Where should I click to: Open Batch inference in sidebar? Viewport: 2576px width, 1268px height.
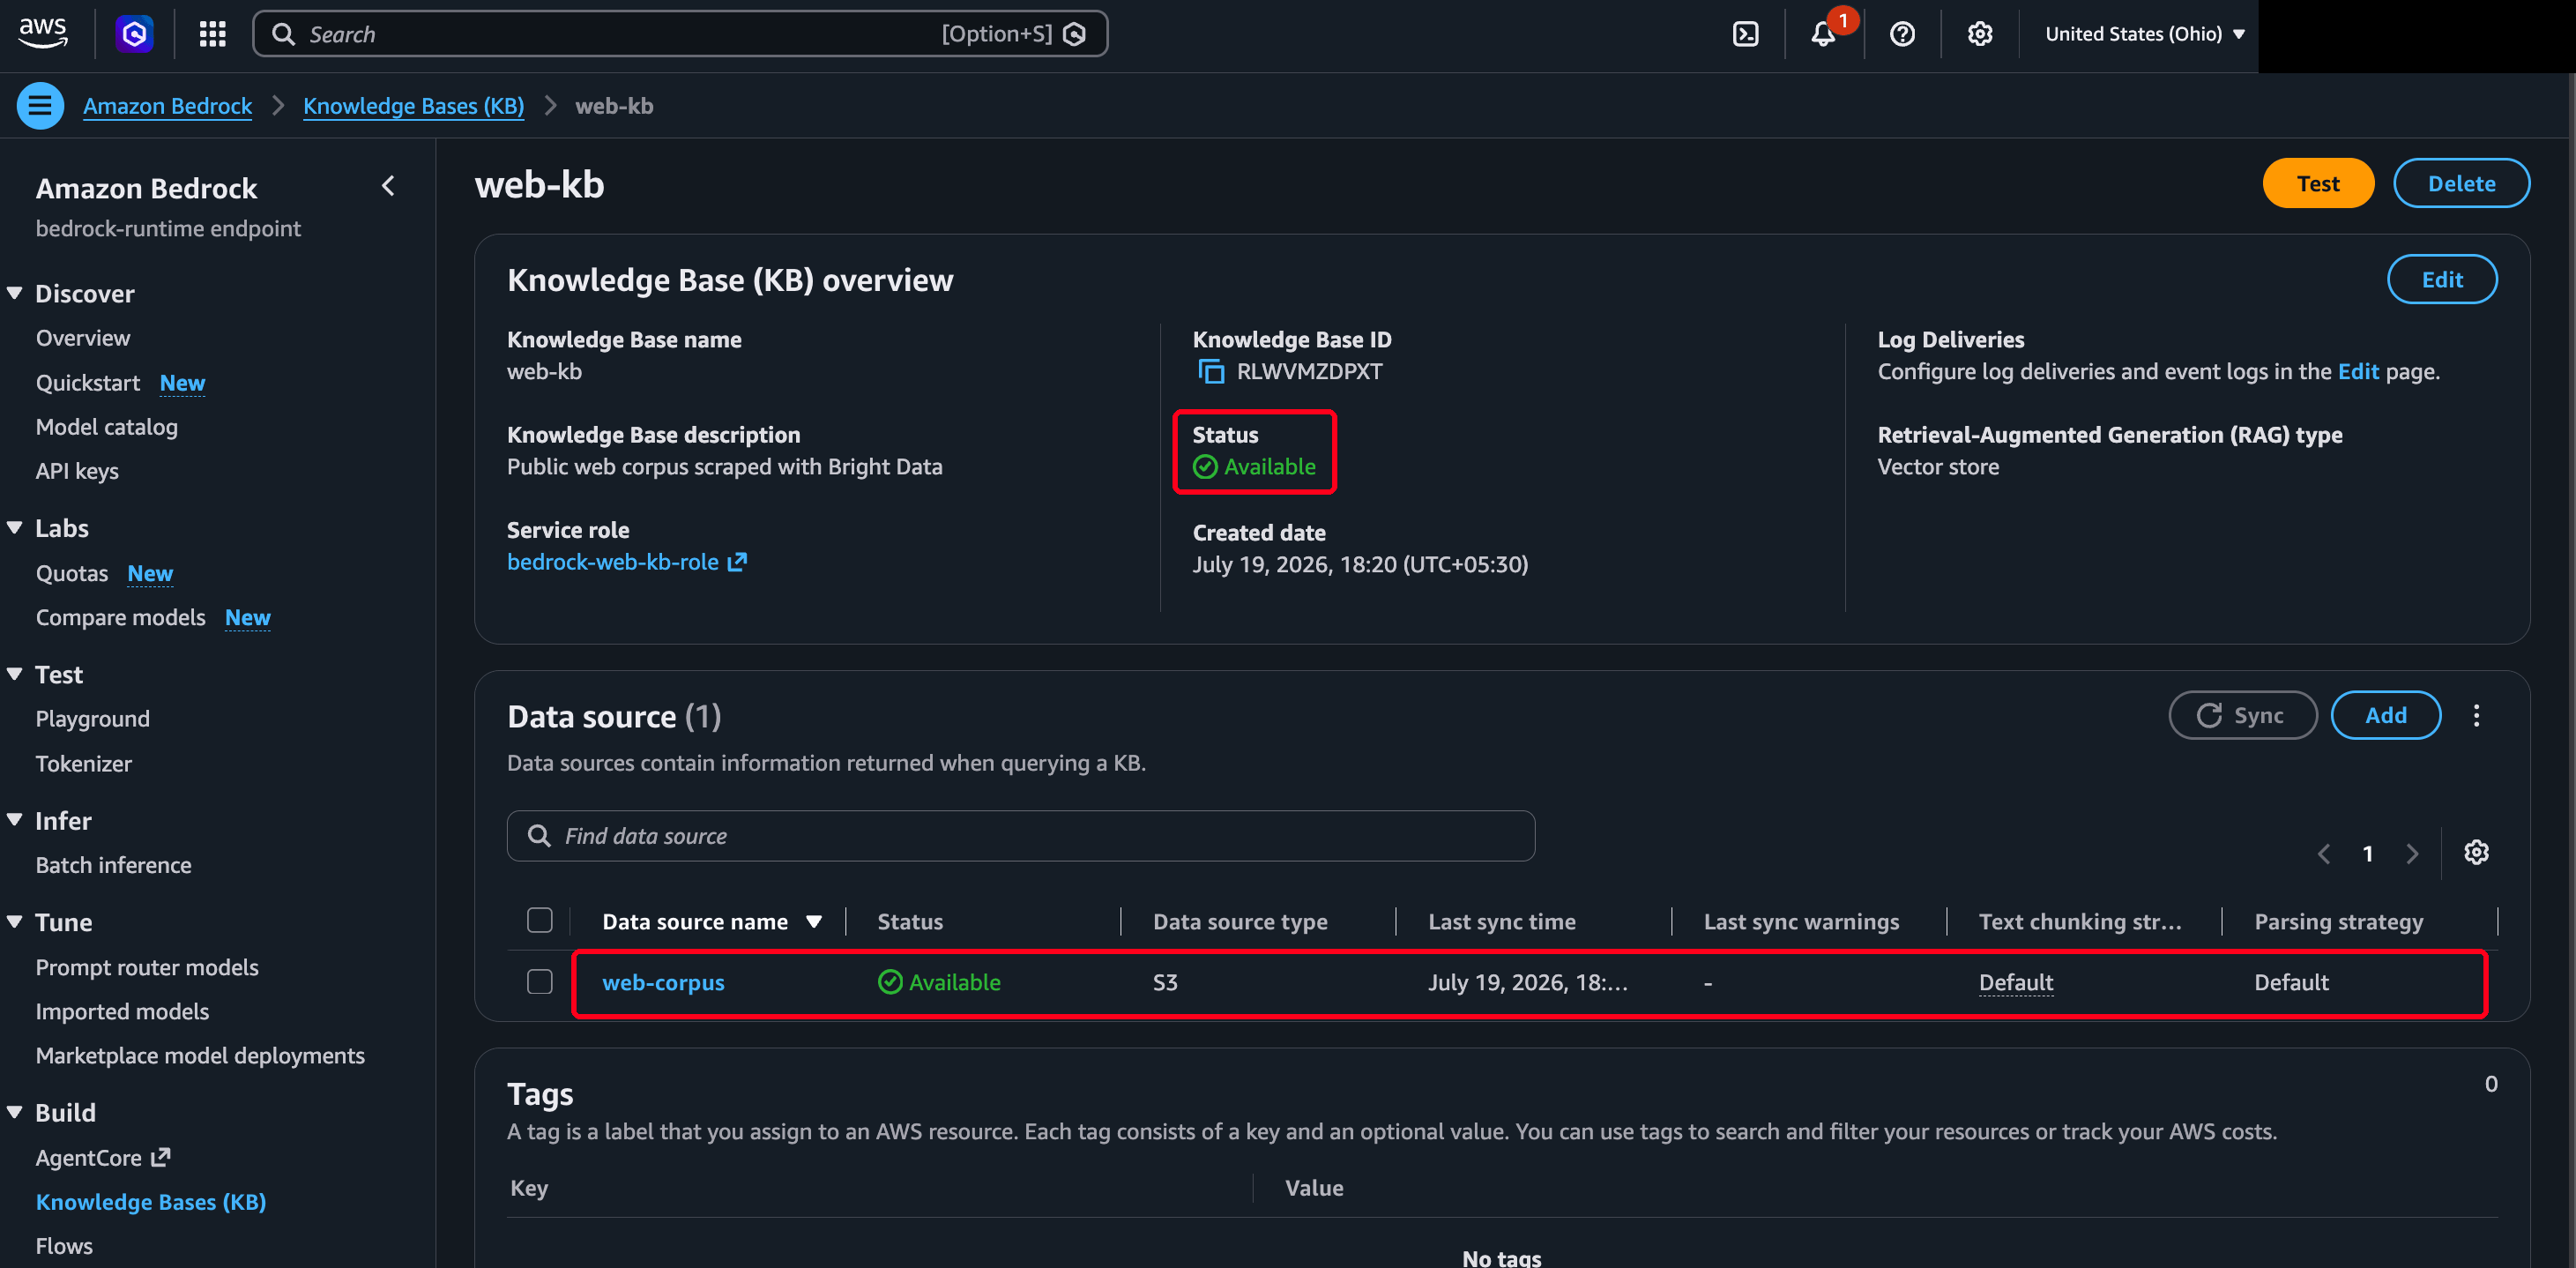114,865
